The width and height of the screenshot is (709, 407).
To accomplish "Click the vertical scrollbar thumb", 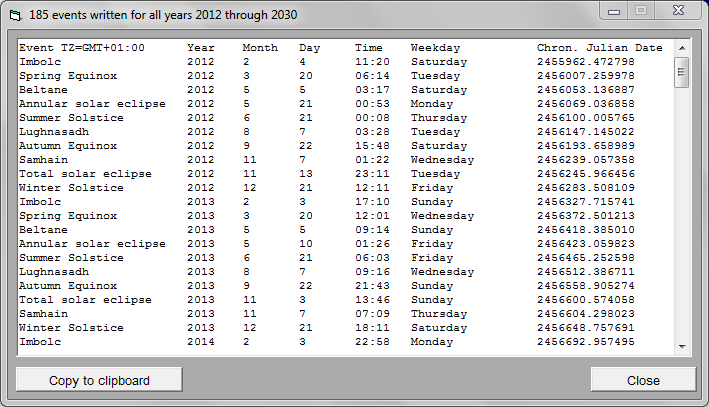I will coord(681,72).
